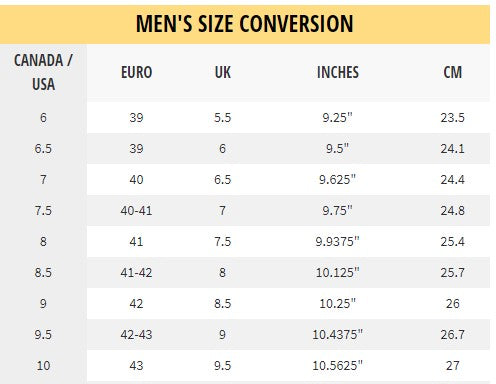The height and width of the screenshot is (384, 496).
Task: Select the USA size 10 cell
Action: (43, 366)
